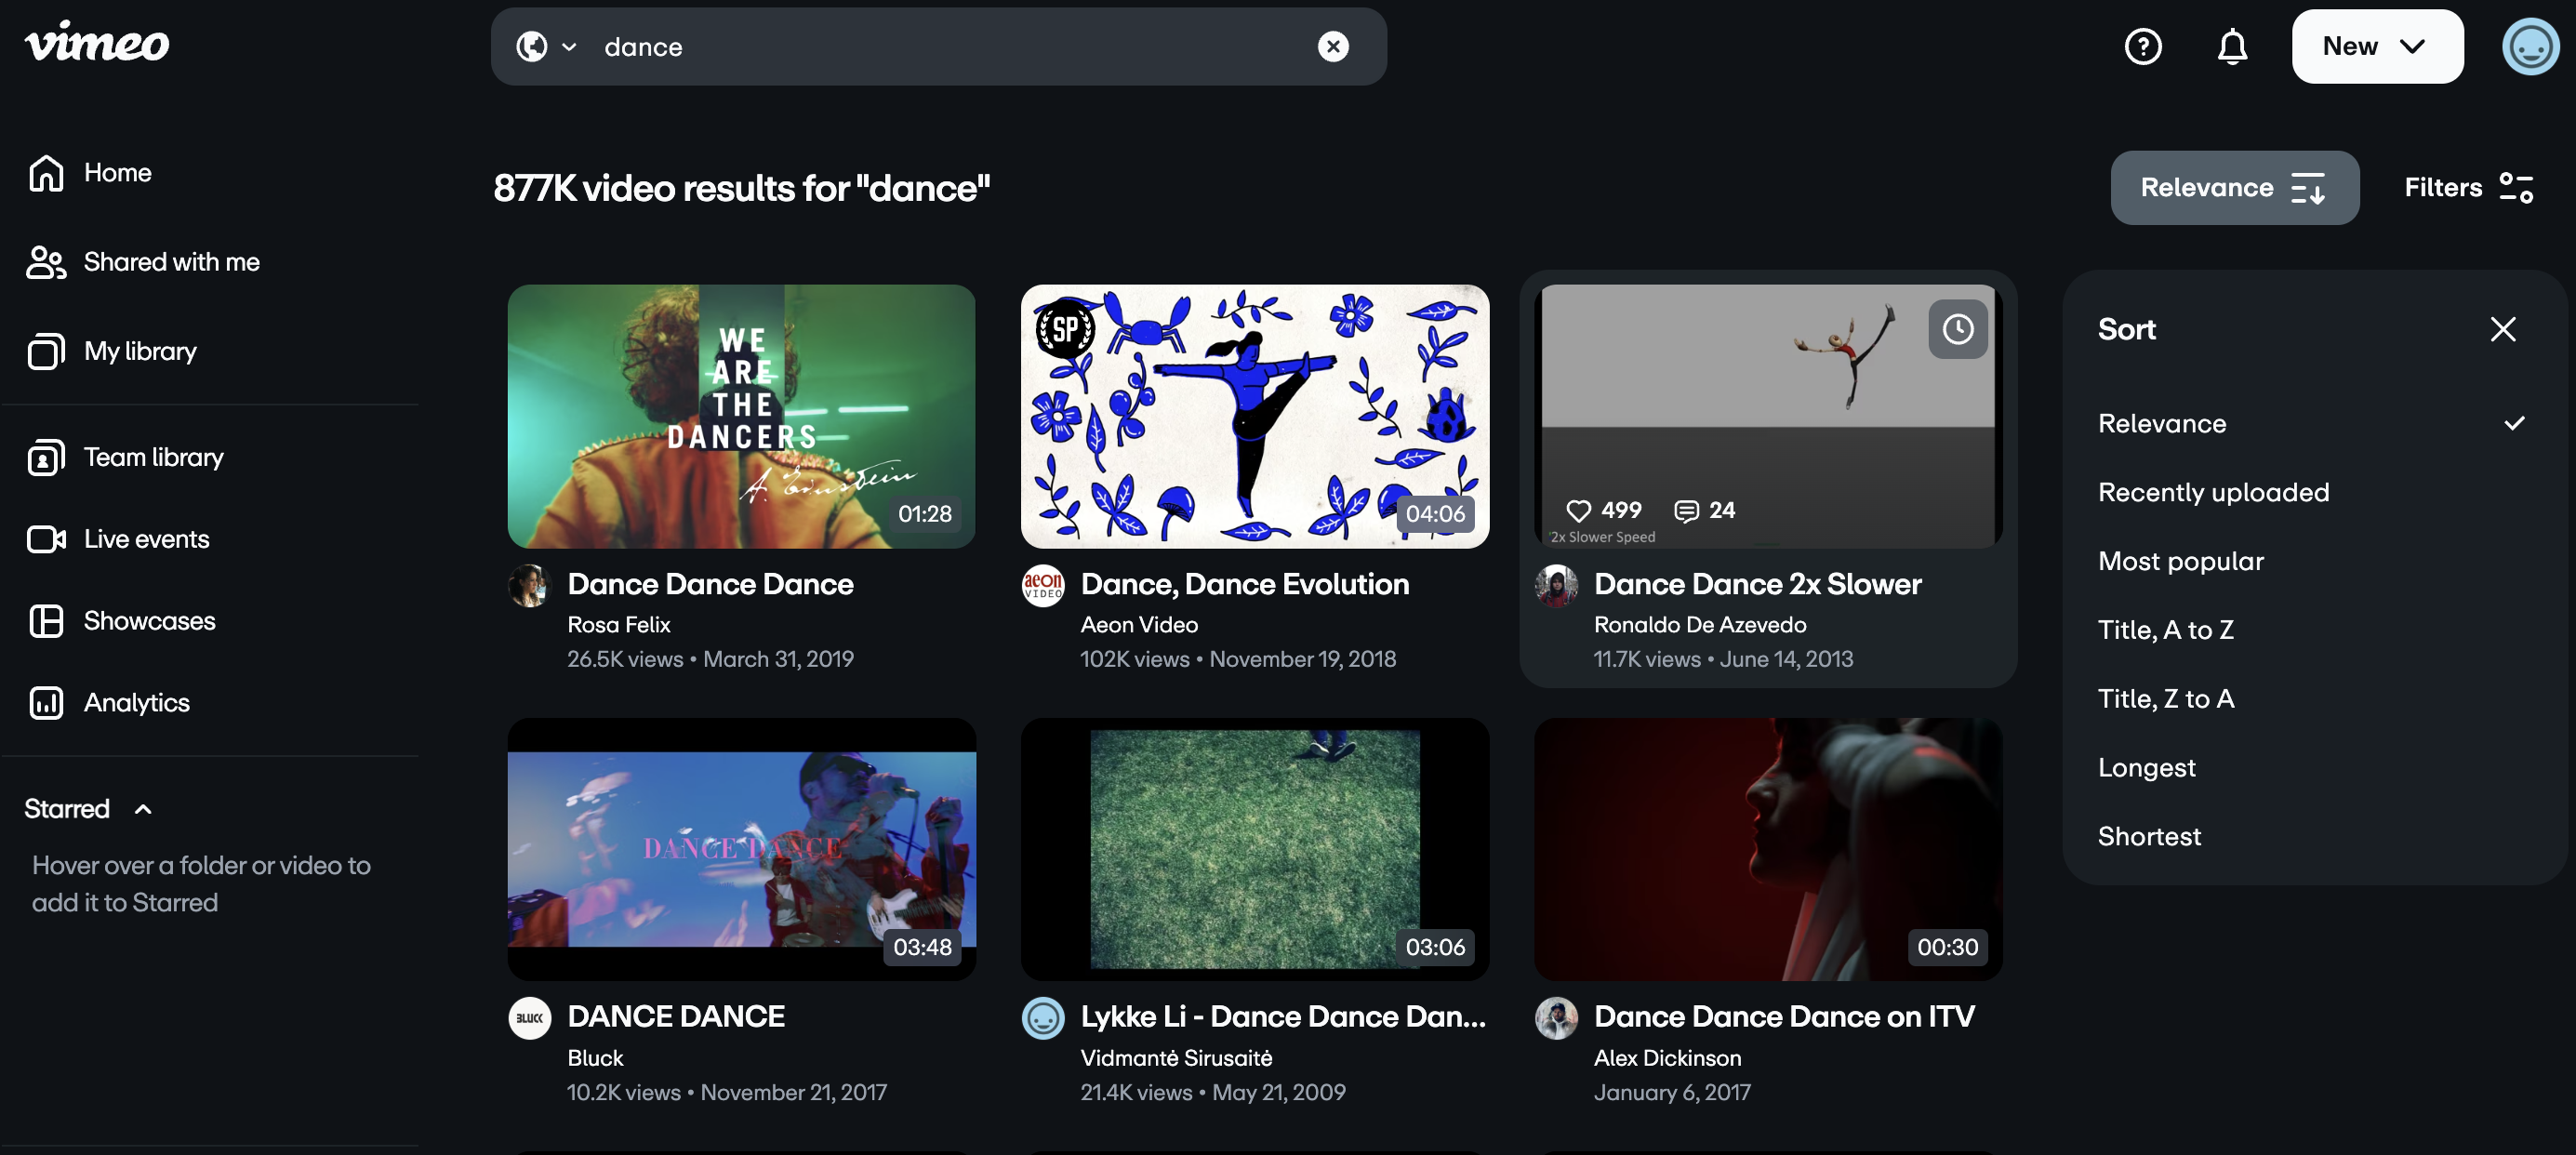The image size is (2576, 1155).
Task: Open Analytics from the sidebar
Action: [x=136, y=703]
